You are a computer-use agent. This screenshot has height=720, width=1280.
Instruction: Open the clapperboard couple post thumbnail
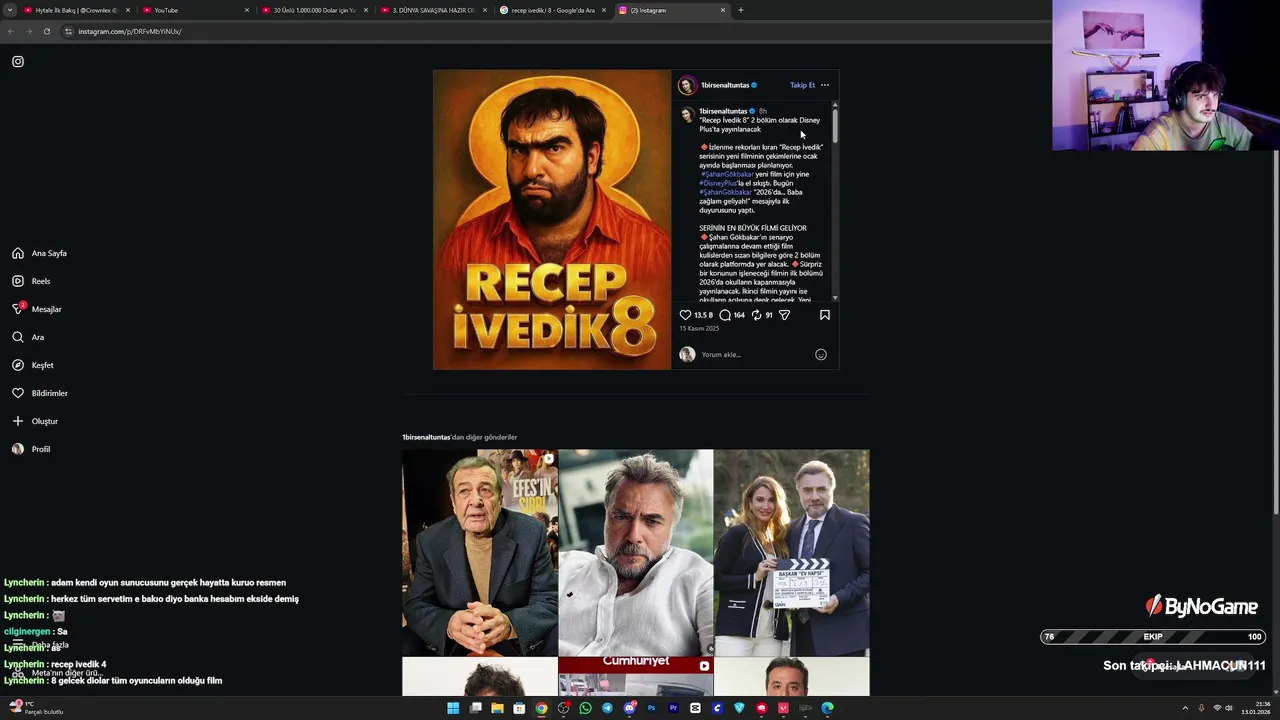tap(792, 552)
